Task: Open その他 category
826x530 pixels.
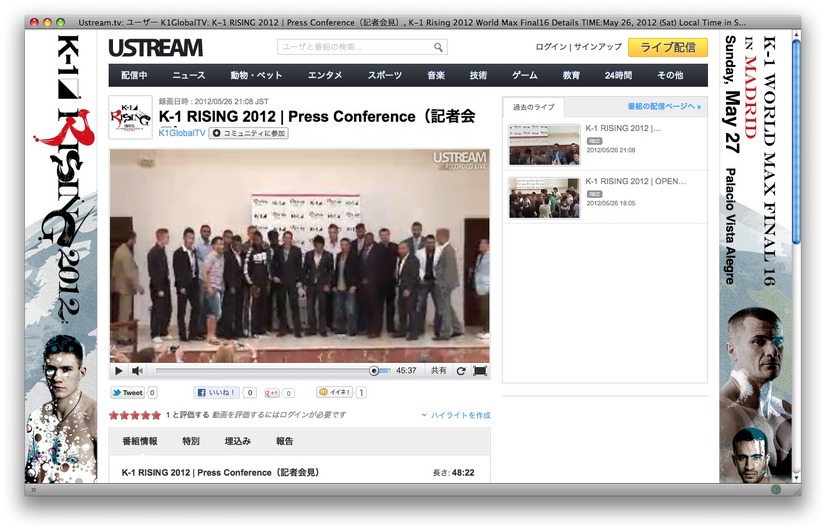Action: pyautogui.click(x=670, y=75)
